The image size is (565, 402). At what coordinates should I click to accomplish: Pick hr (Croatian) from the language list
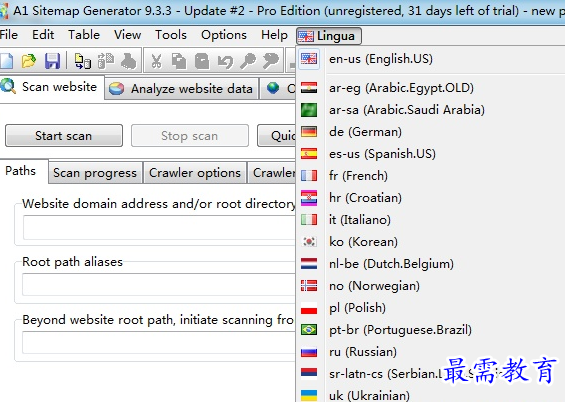(431, 198)
